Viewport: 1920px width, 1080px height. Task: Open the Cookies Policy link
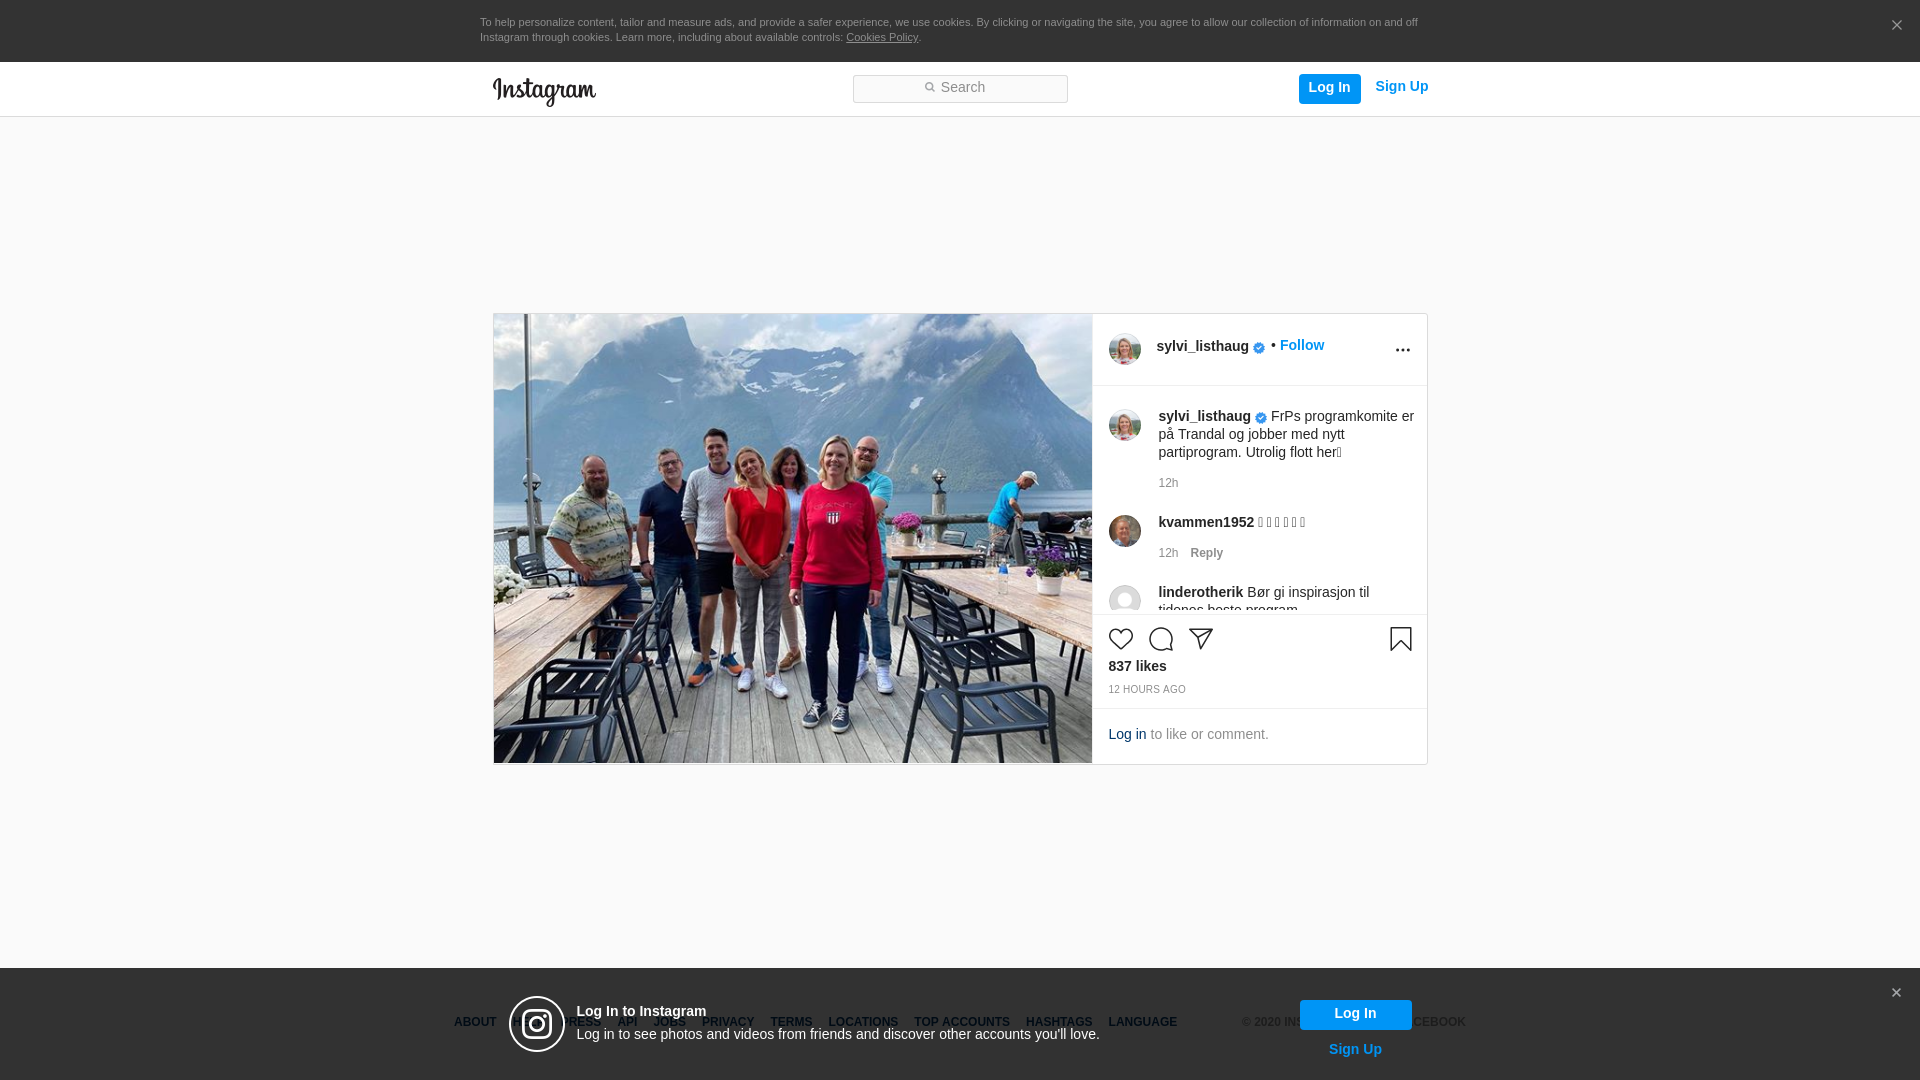pos(882,37)
